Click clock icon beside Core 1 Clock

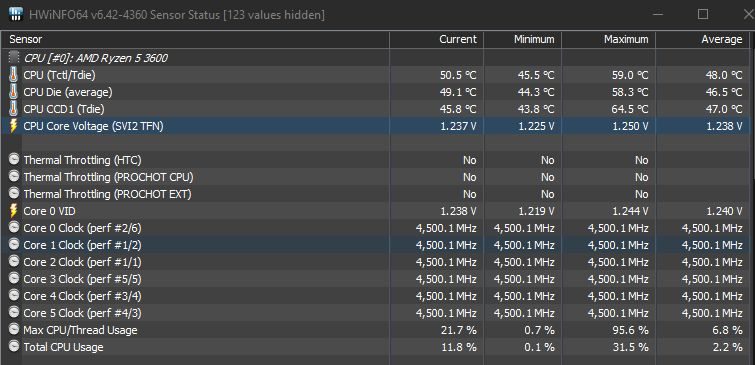14,245
